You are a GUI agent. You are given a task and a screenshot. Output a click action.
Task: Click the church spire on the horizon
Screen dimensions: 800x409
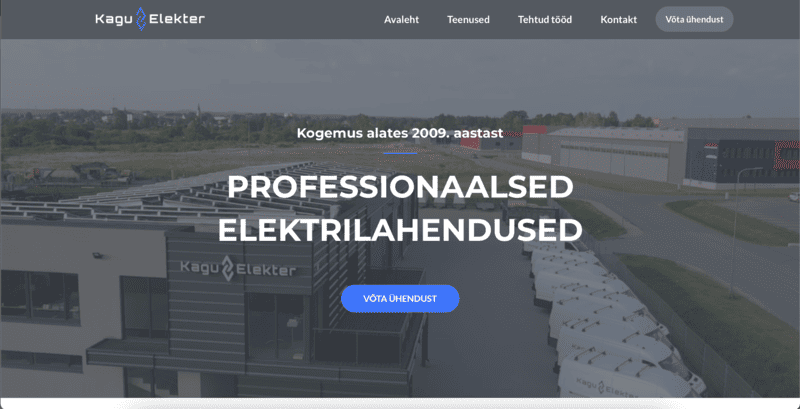199,111
